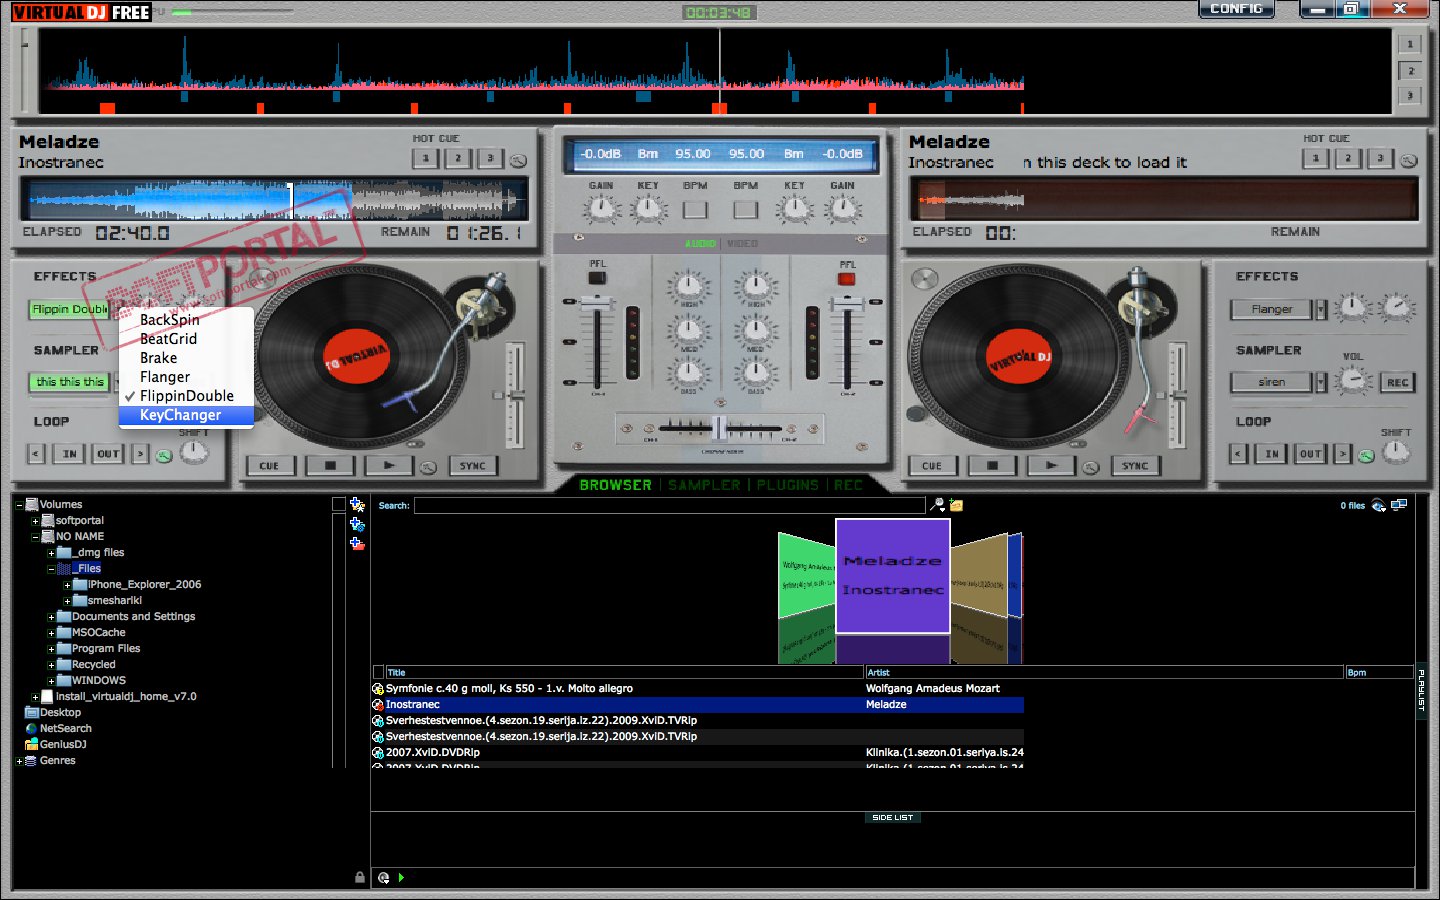1440x900 pixels.
Task: Click loop shrink arrow on left deck
Action: pyautogui.click(x=36, y=454)
